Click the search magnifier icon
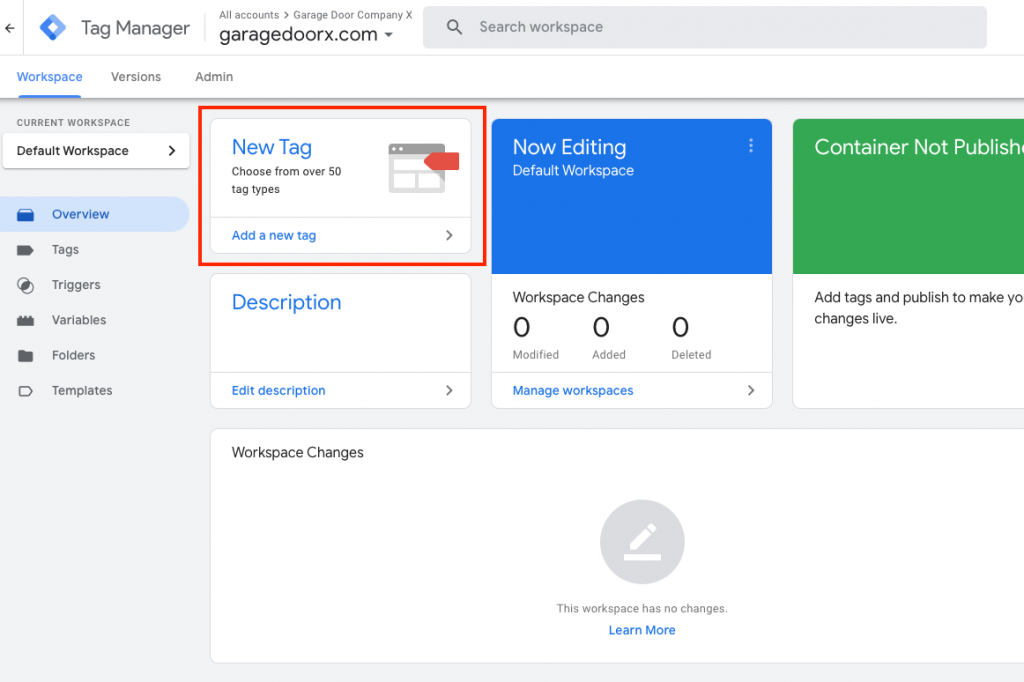 tap(454, 27)
